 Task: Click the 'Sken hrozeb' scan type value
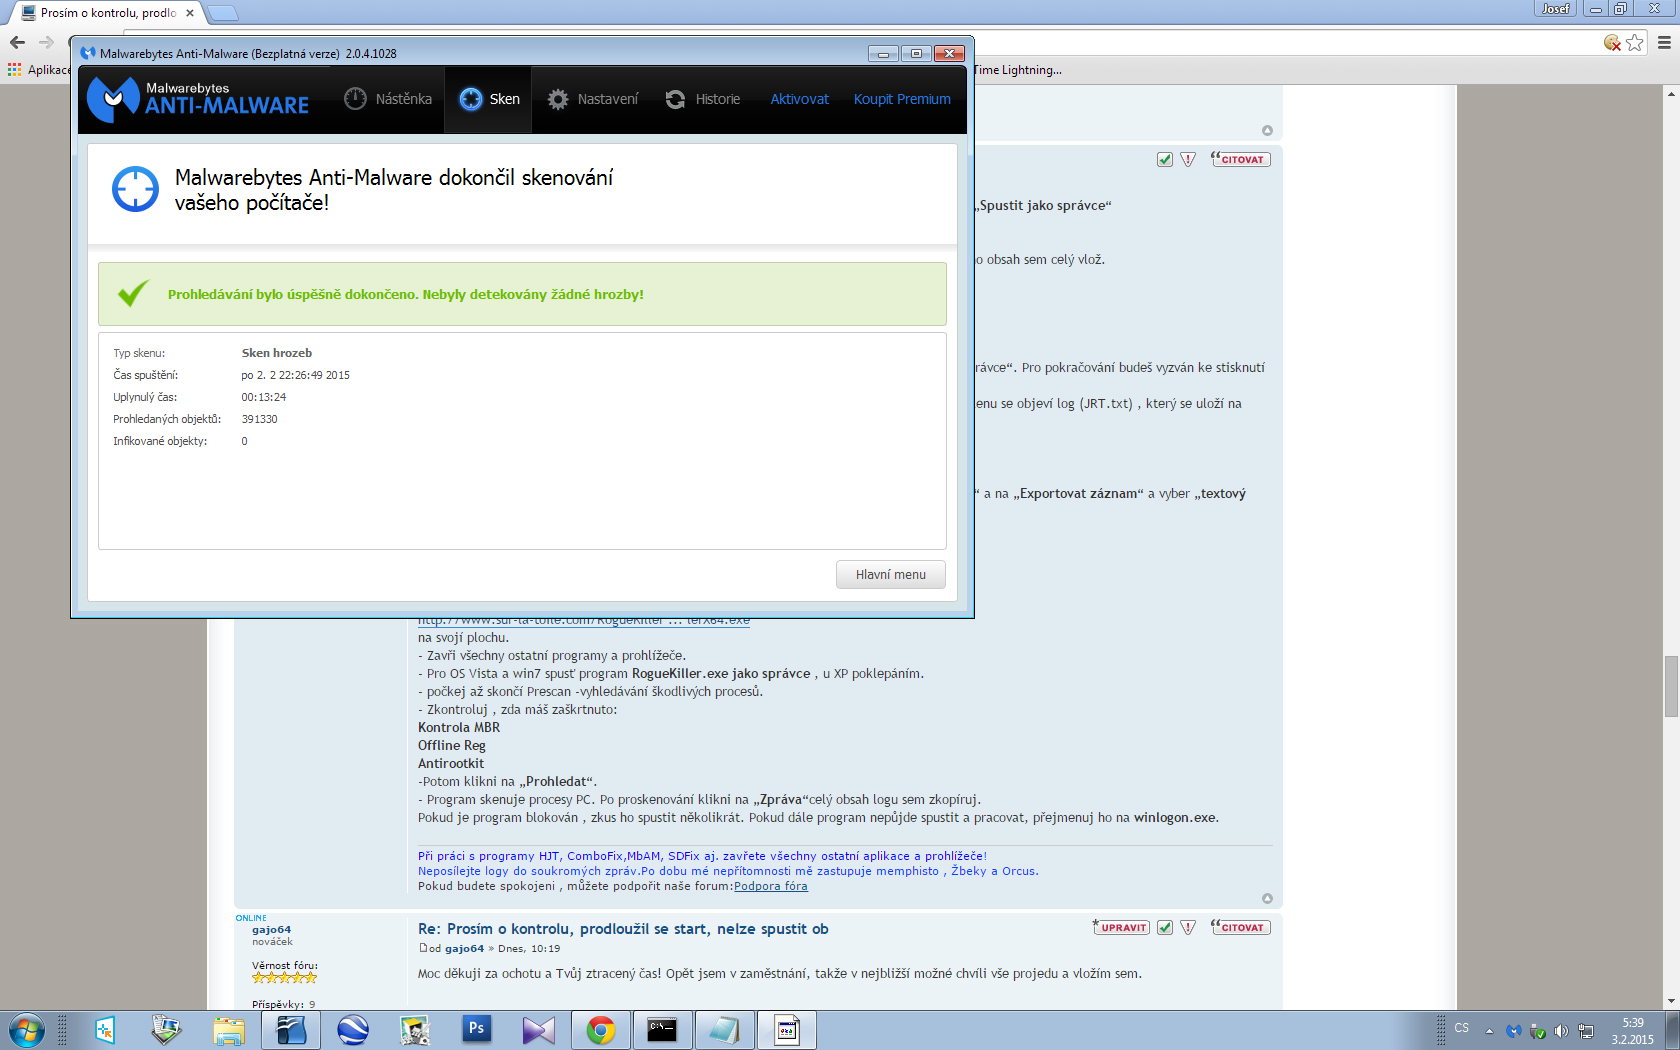(x=277, y=353)
